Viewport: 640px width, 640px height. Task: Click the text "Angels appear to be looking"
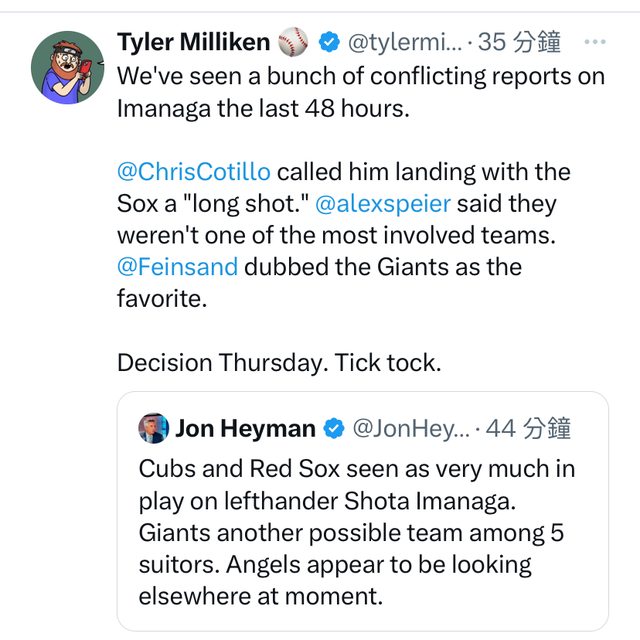378,565
